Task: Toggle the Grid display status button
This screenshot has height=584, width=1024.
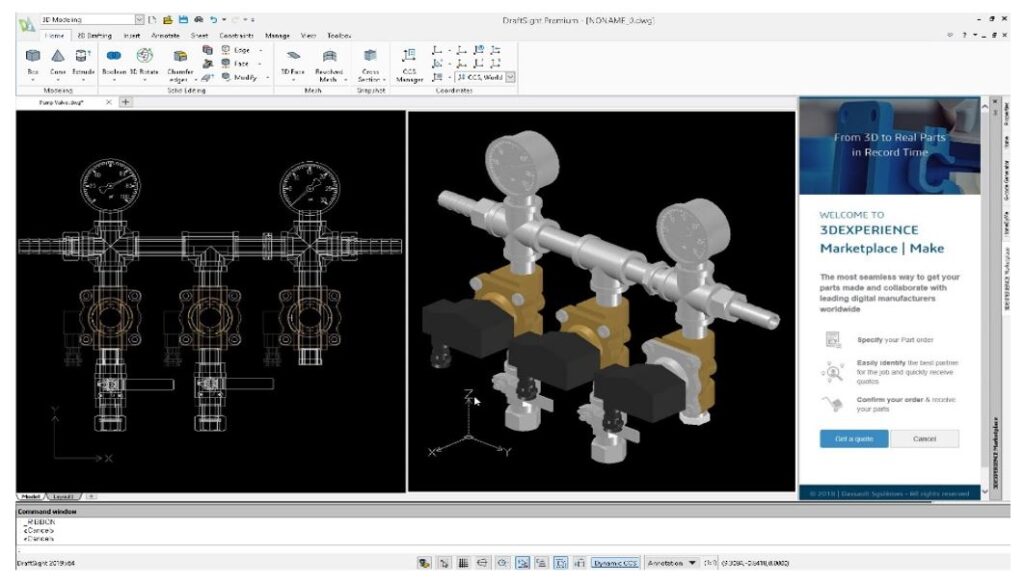Action: tap(463, 562)
